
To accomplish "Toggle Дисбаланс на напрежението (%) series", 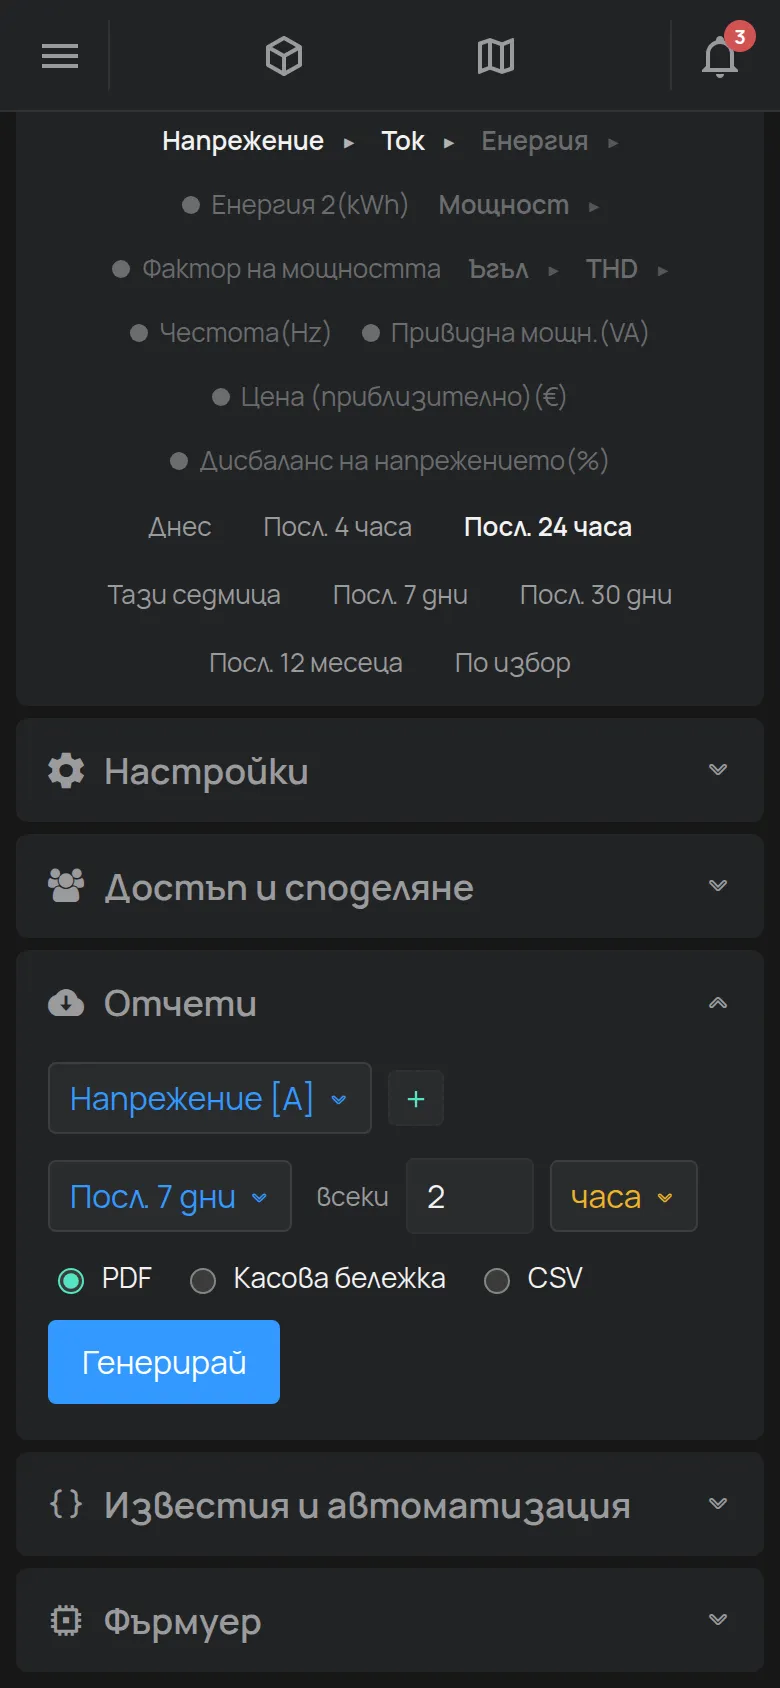I will [389, 461].
